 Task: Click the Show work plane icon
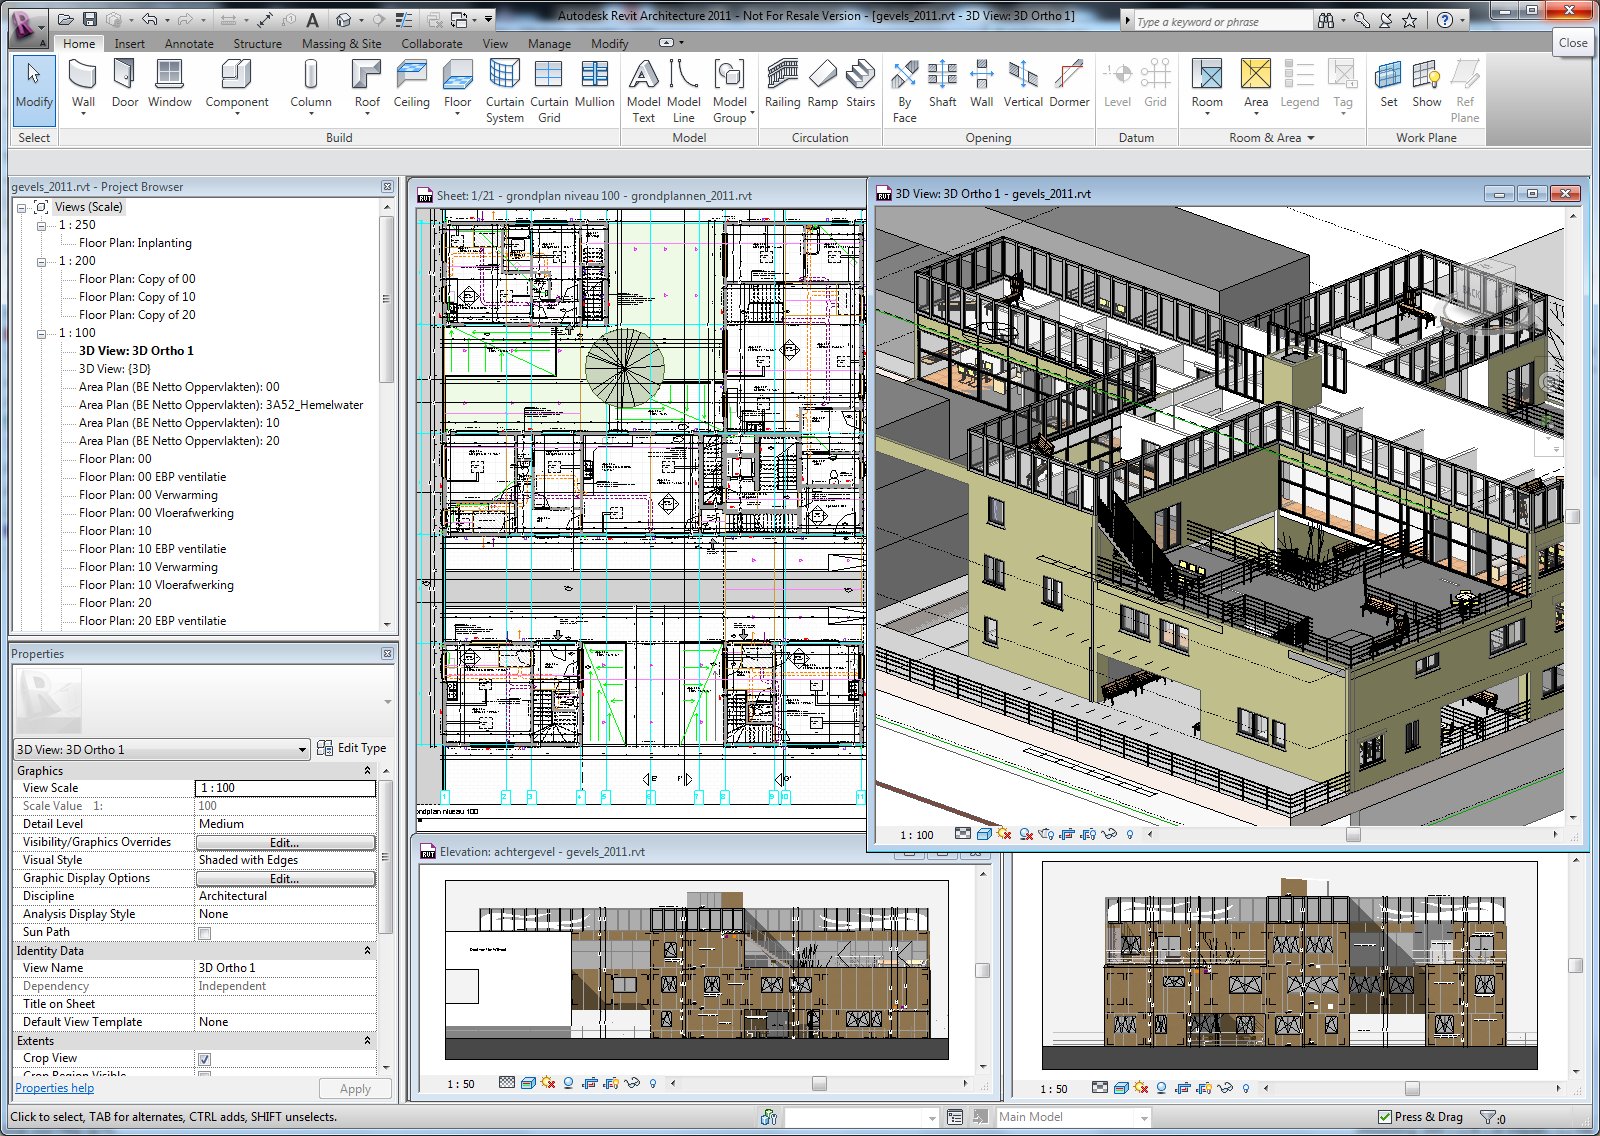pyautogui.click(x=1426, y=75)
